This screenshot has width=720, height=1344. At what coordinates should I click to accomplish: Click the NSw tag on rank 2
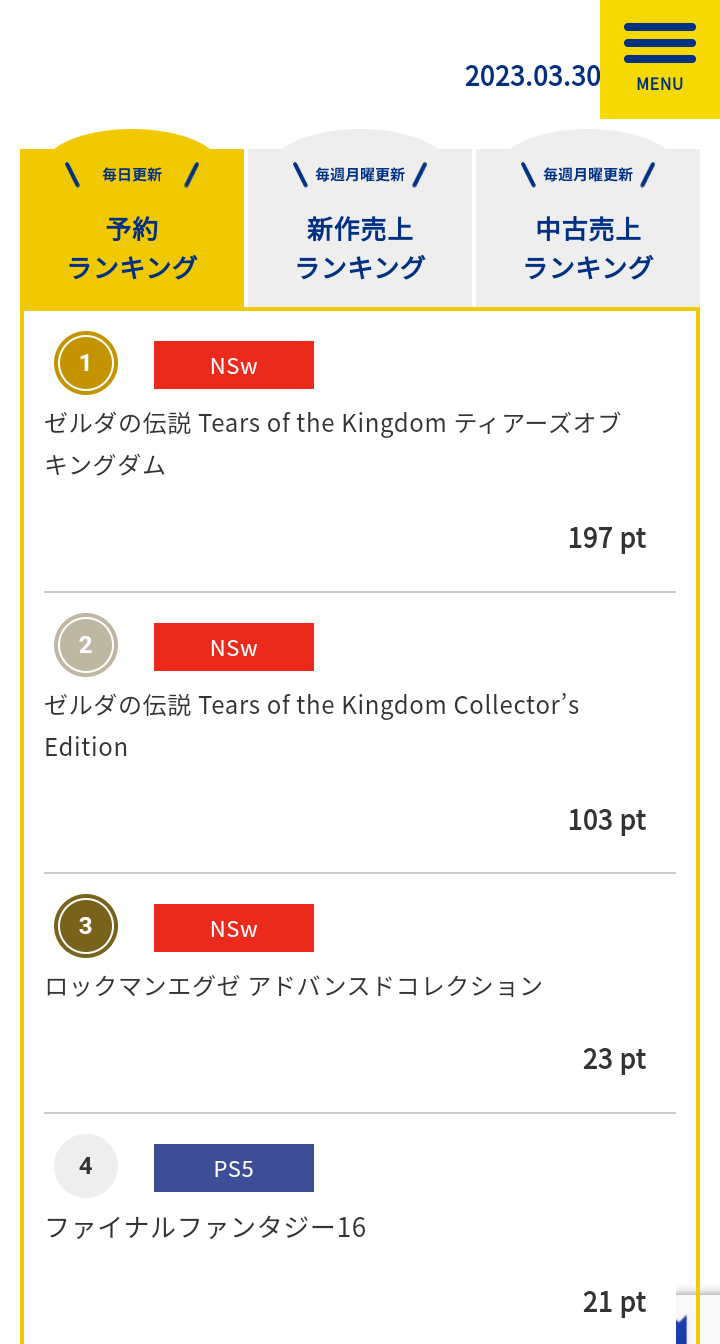tap(234, 647)
